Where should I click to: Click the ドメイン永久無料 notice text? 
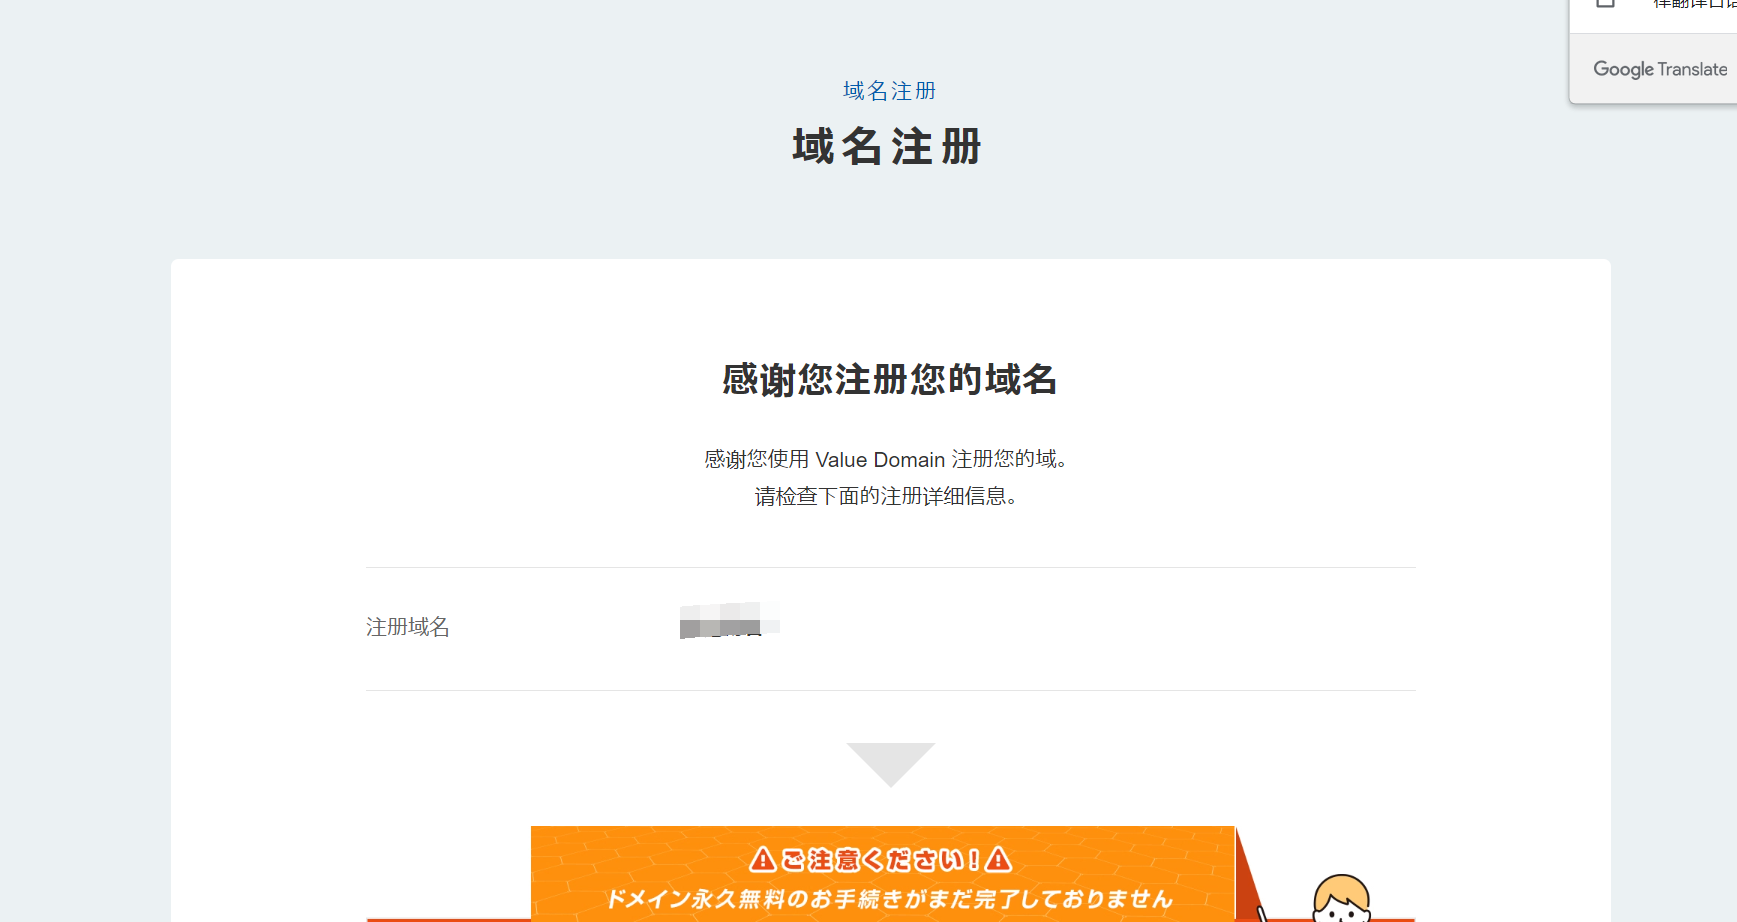coord(891,898)
